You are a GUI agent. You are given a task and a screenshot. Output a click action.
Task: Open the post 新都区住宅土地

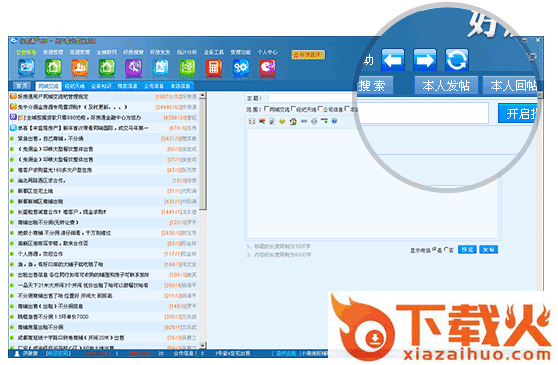point(36,191)
